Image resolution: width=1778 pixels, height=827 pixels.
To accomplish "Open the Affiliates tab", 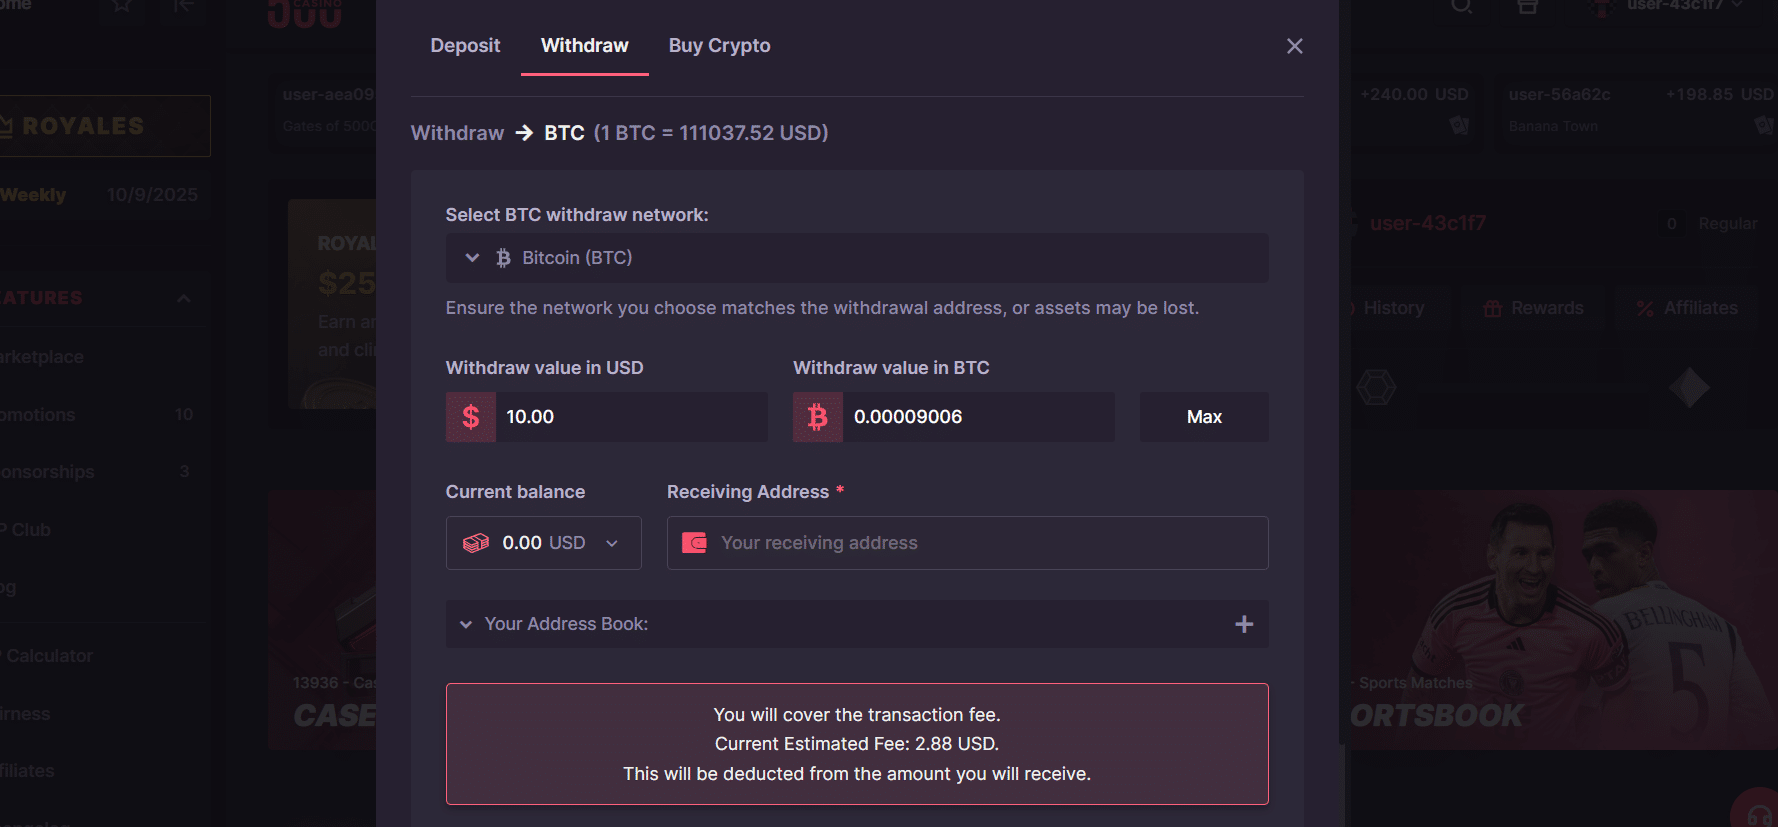I will (1686, 308).
